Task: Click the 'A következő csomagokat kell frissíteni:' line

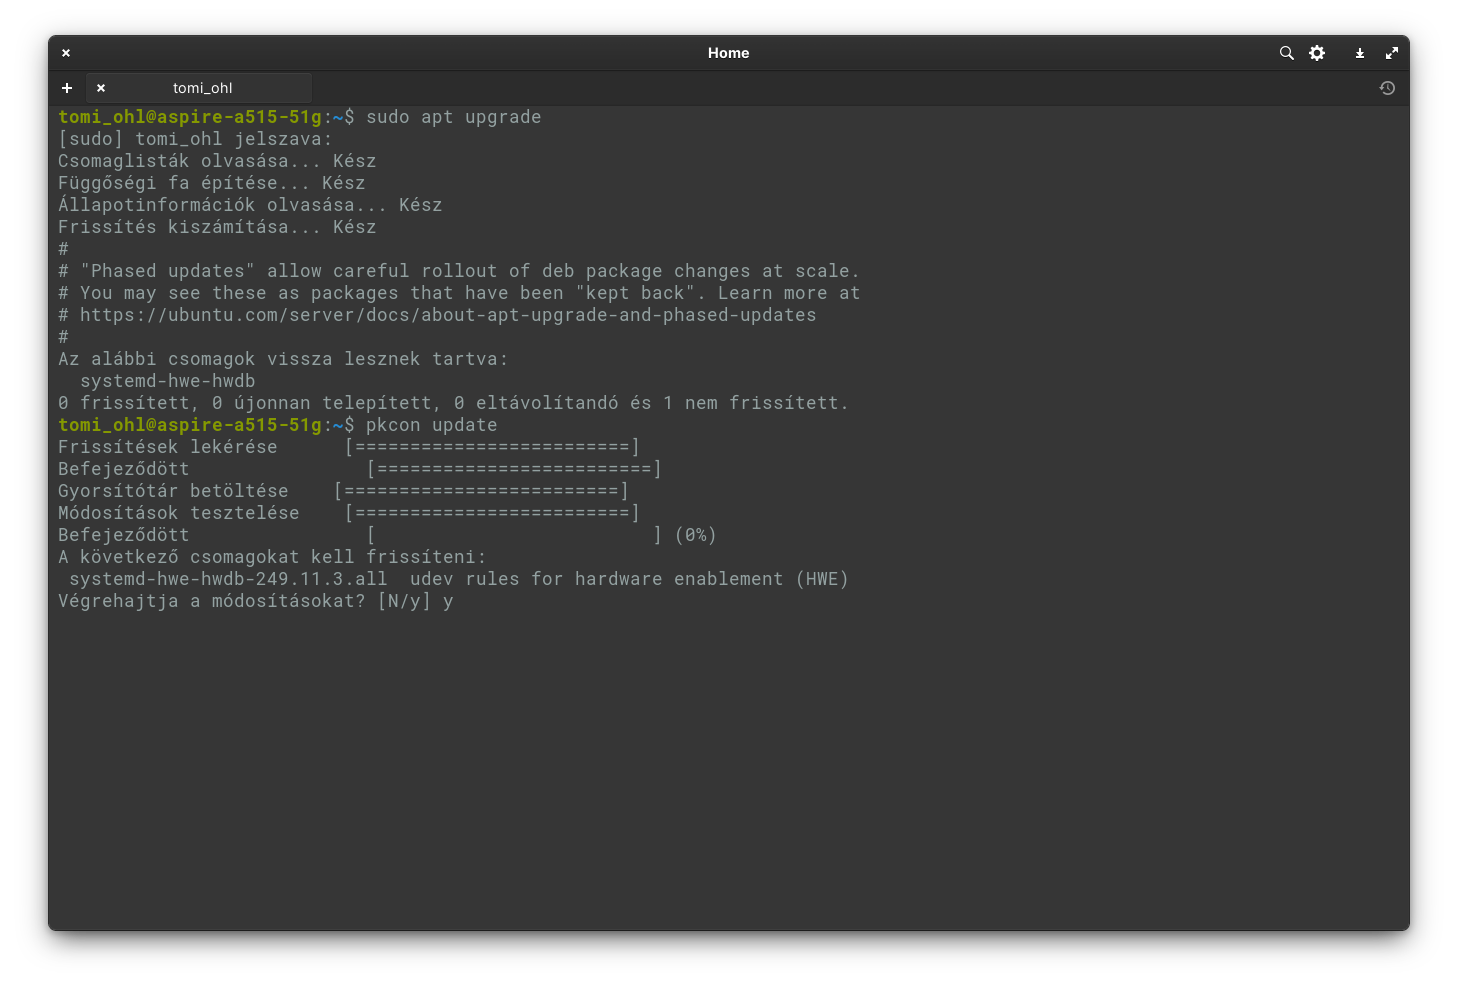Action: (x=272, y=557)
